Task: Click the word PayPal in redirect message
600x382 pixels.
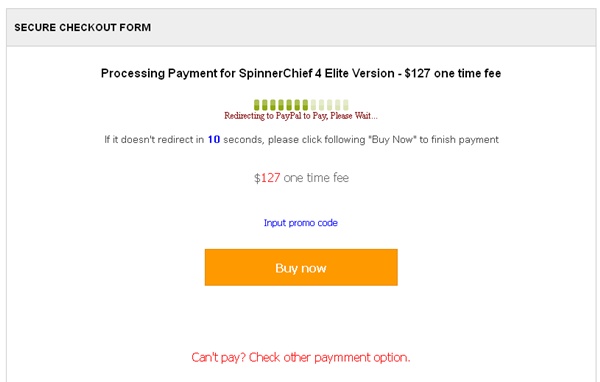Action: (289, 116)
